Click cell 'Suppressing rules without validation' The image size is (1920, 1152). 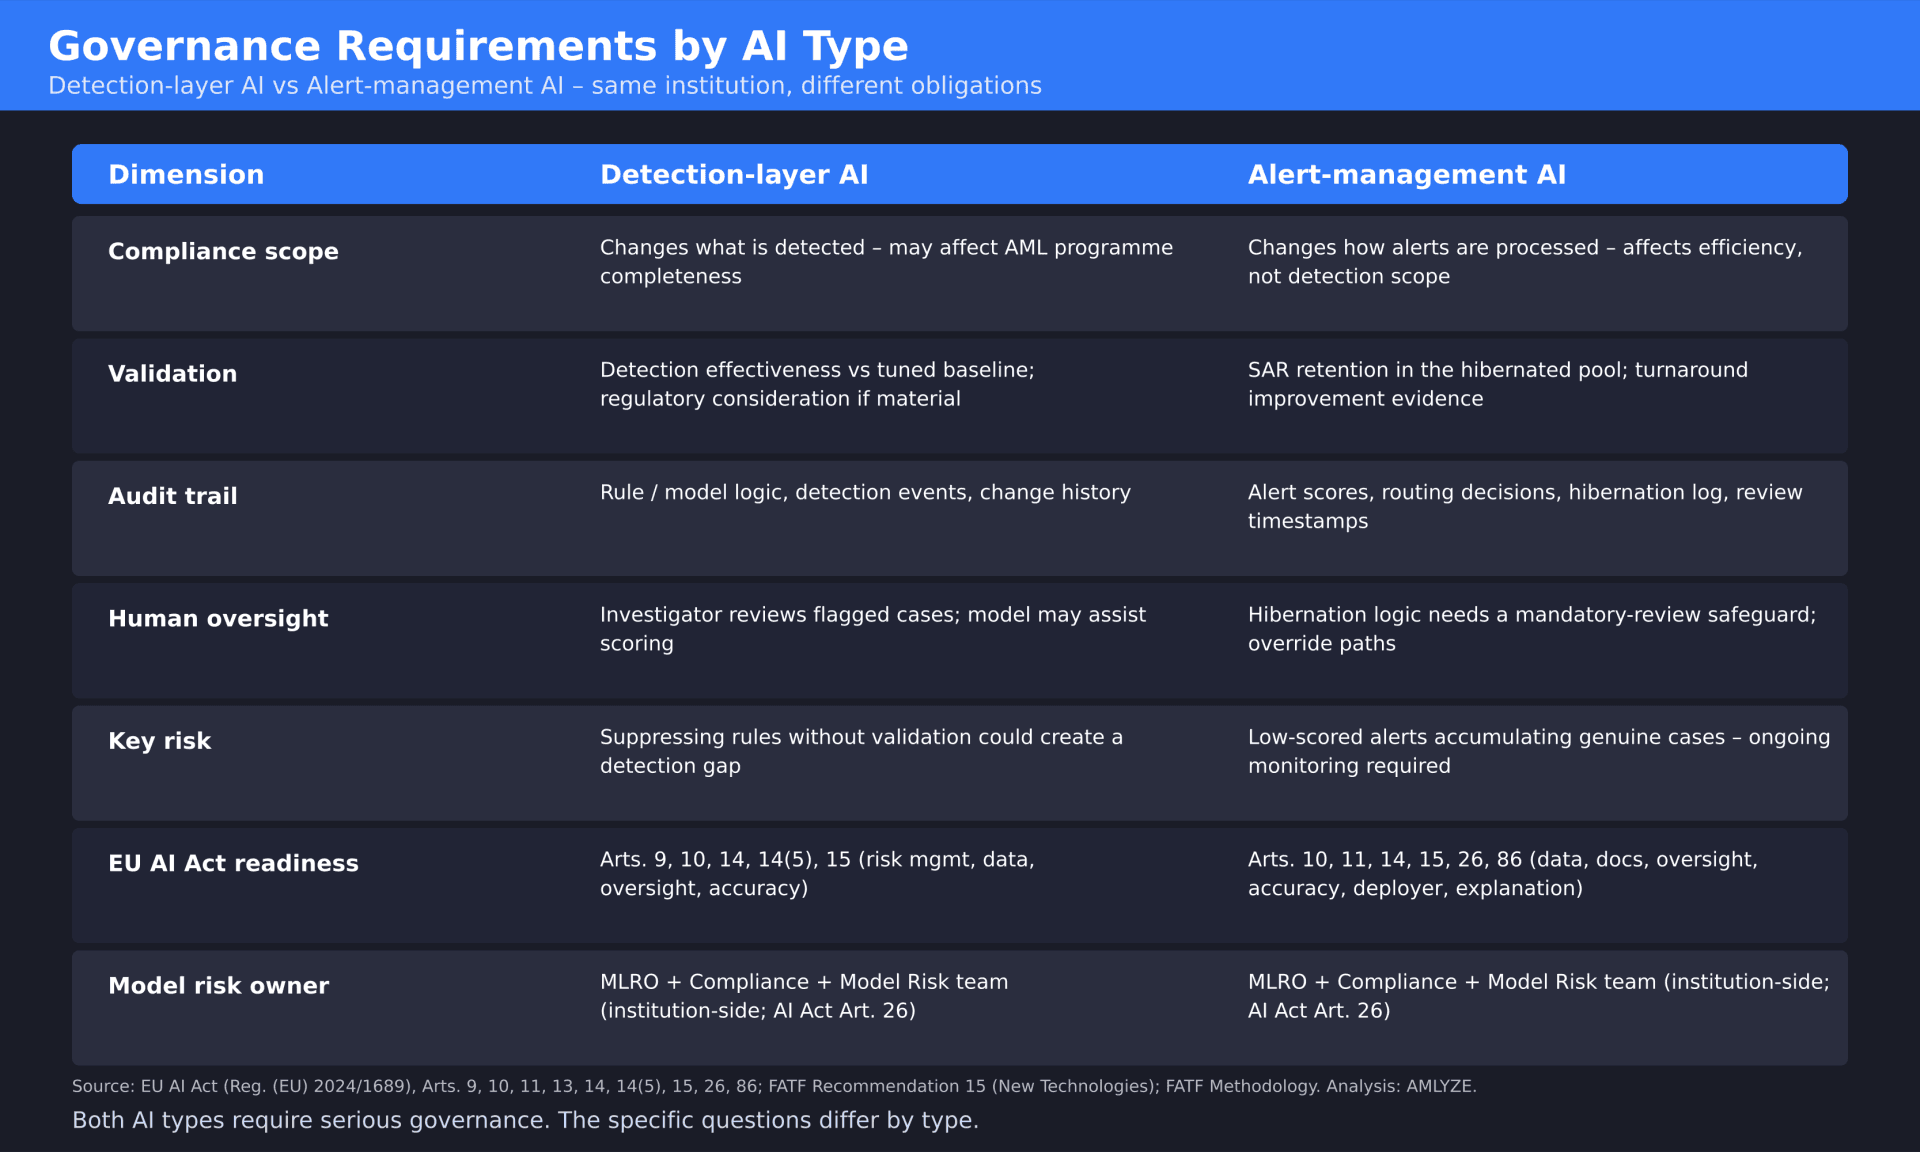[861, 751]
